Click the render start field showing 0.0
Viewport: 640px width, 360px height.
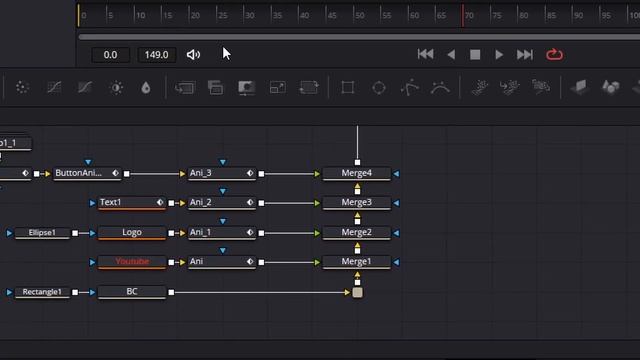click(x=110, y=55)
